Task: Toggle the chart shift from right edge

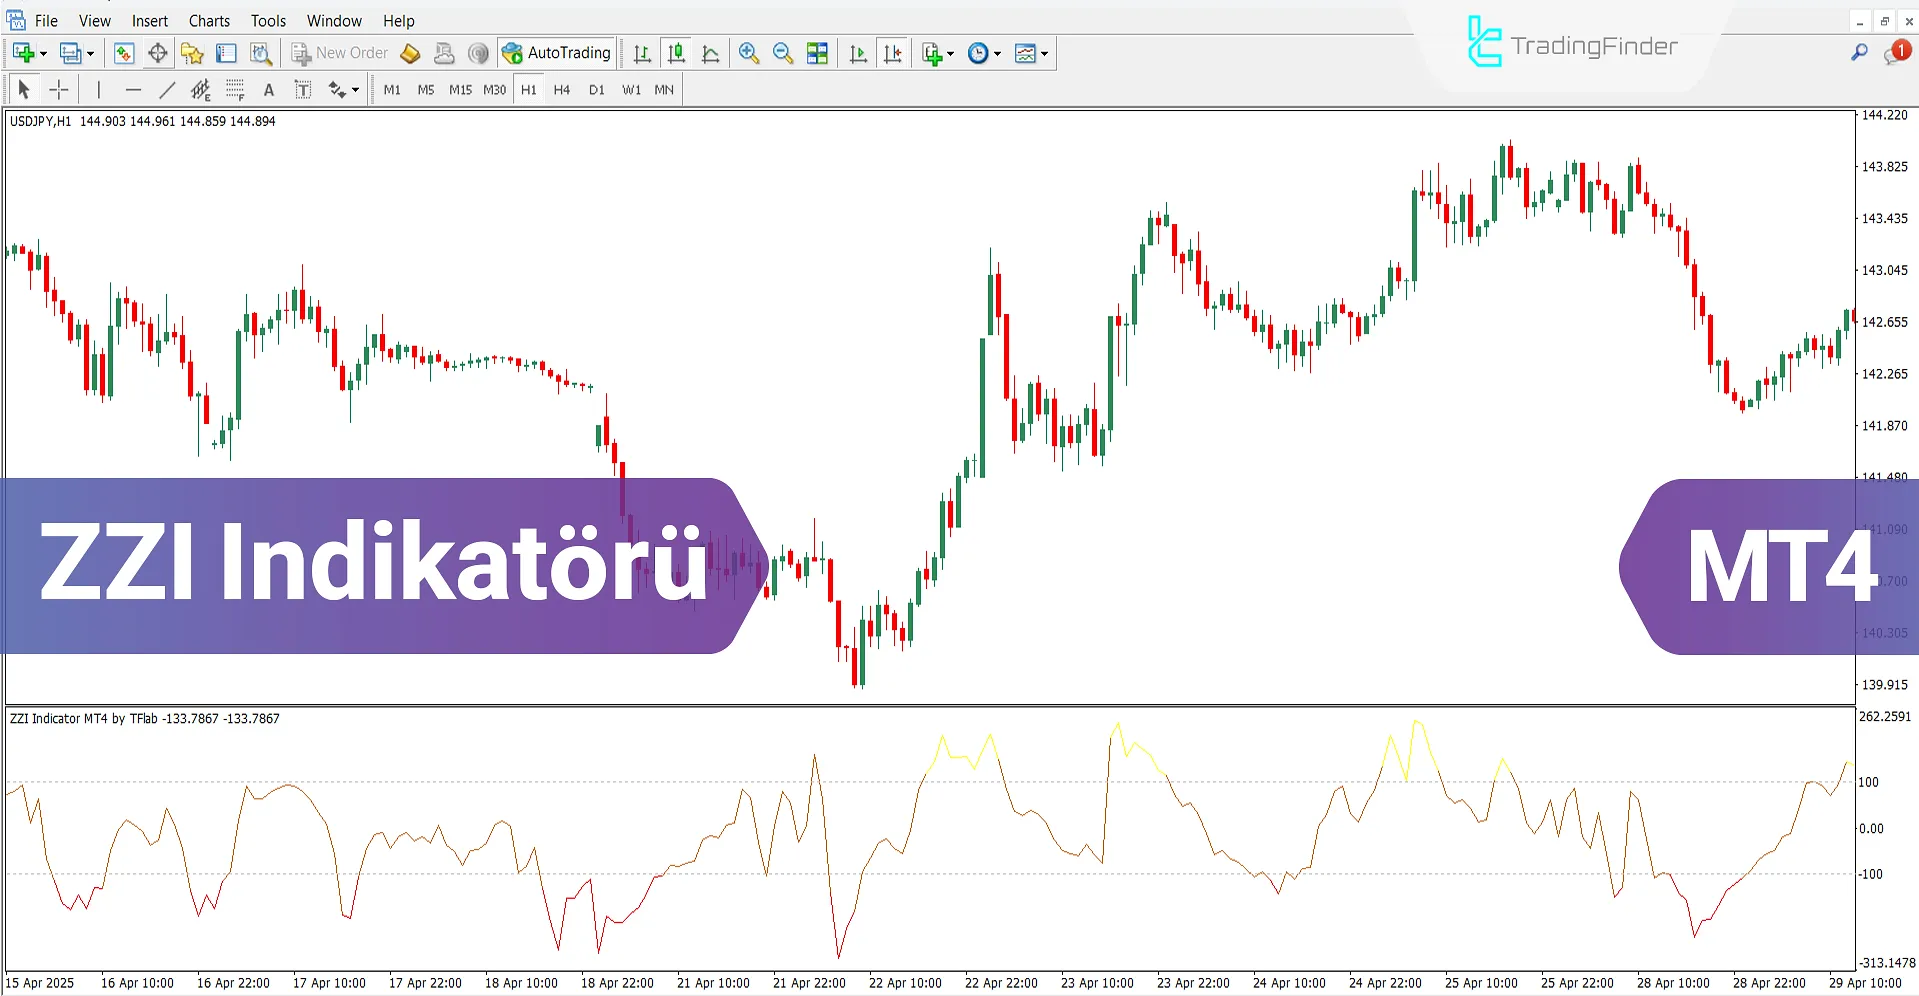Action: tap(893, 52)
